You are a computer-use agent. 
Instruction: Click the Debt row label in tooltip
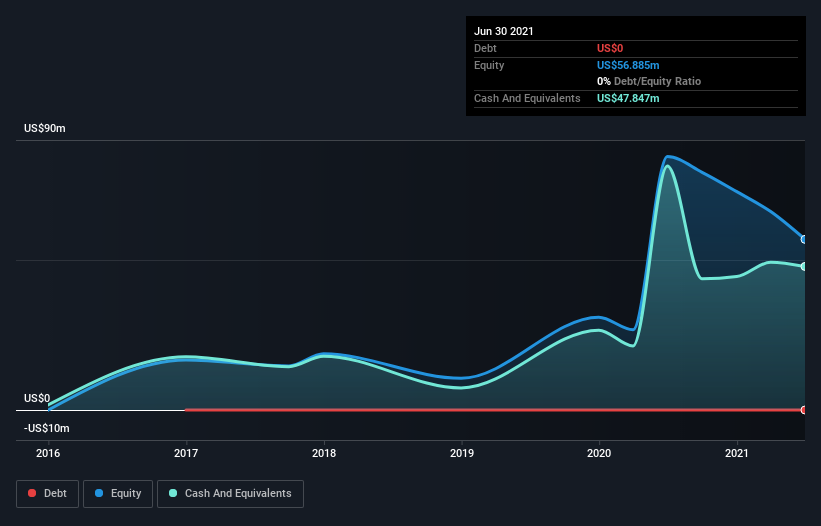pos(485,48)
